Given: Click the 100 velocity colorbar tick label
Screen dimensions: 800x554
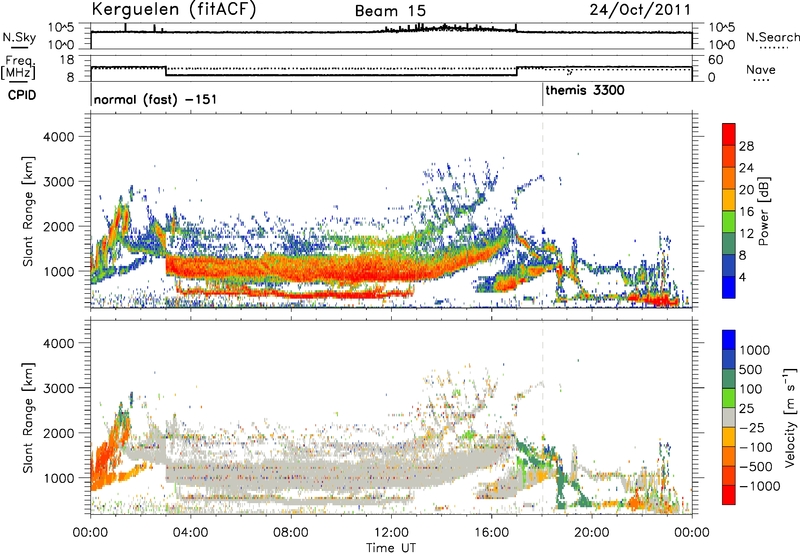Looking at the screenshot, I should pyautogui.click(x=751, y=389).
